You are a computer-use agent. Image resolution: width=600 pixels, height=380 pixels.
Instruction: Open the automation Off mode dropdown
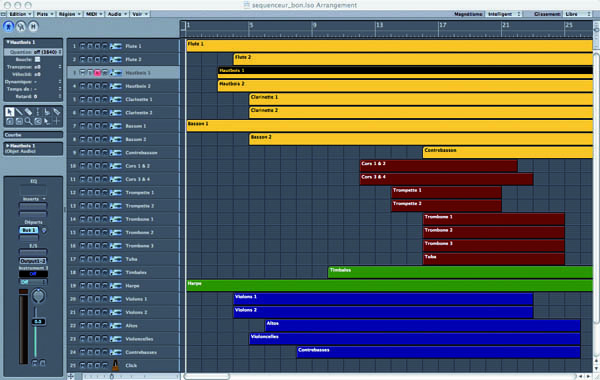point(33,282)
